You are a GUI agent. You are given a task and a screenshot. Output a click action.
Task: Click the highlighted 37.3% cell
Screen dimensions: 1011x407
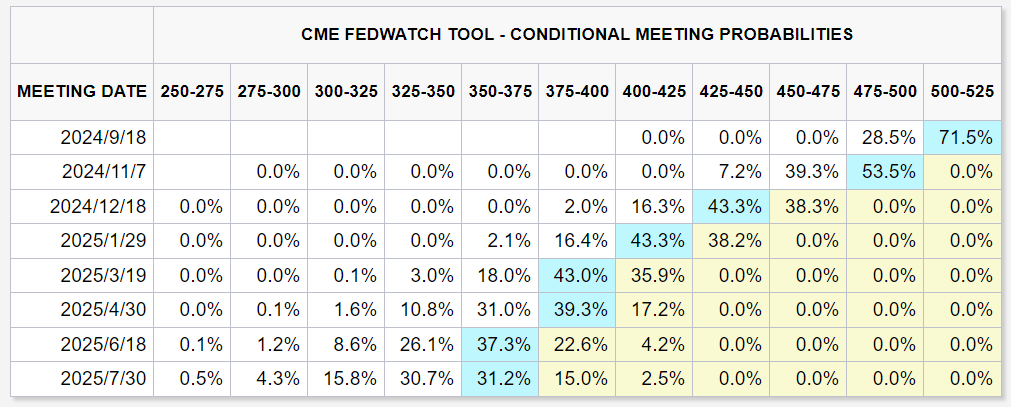pos(500,343)
